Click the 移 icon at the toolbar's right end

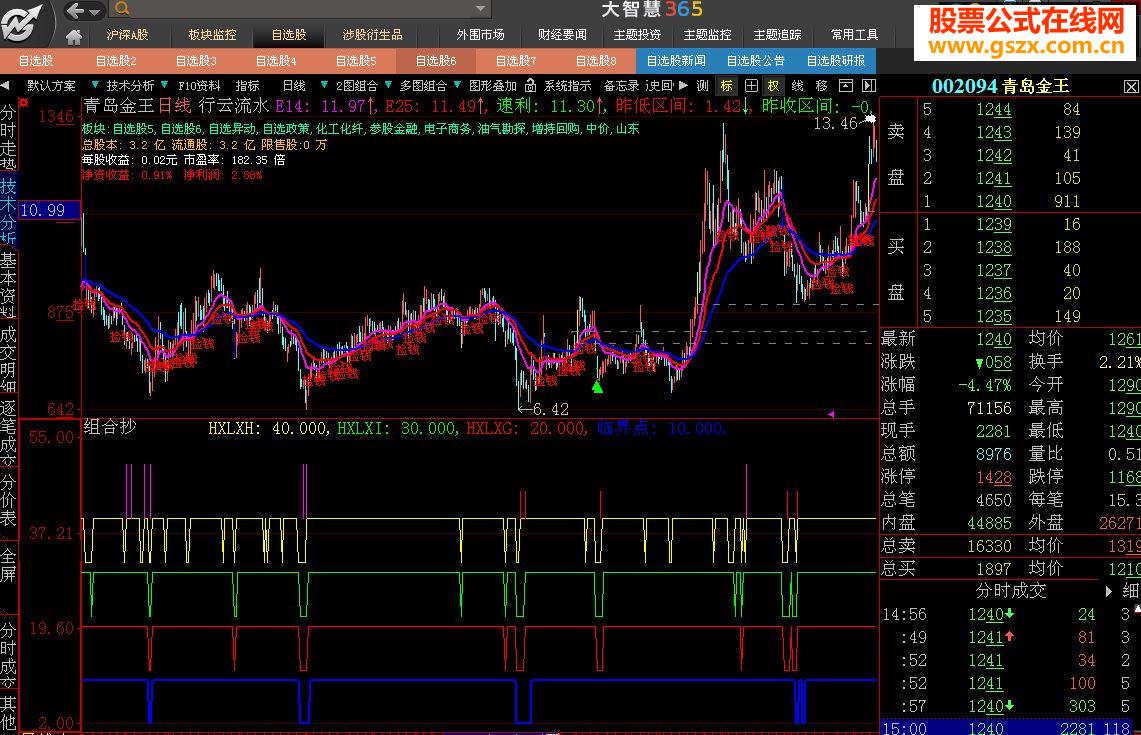pyautogui.click(x=822, y=85)
